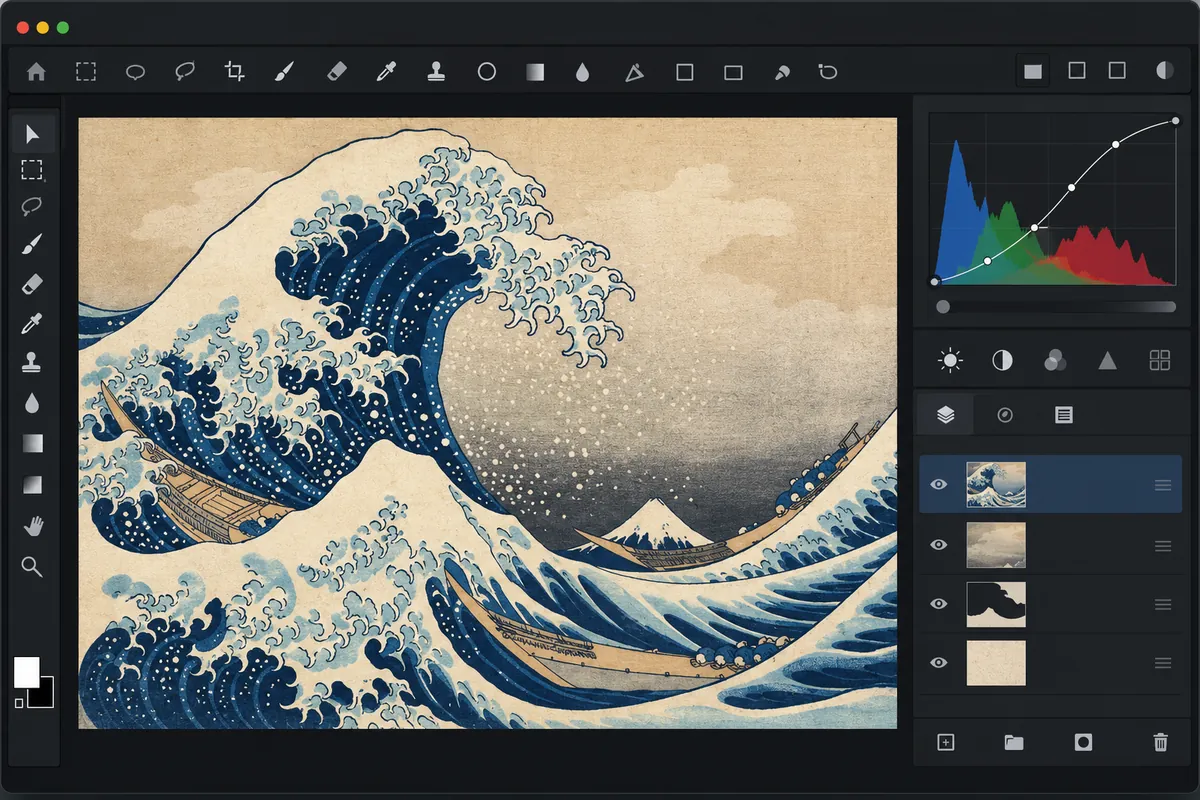Toggle the eye on the plain beige layer
Image resolution: width=1200 pixels, height=800 pixels.
938,662
